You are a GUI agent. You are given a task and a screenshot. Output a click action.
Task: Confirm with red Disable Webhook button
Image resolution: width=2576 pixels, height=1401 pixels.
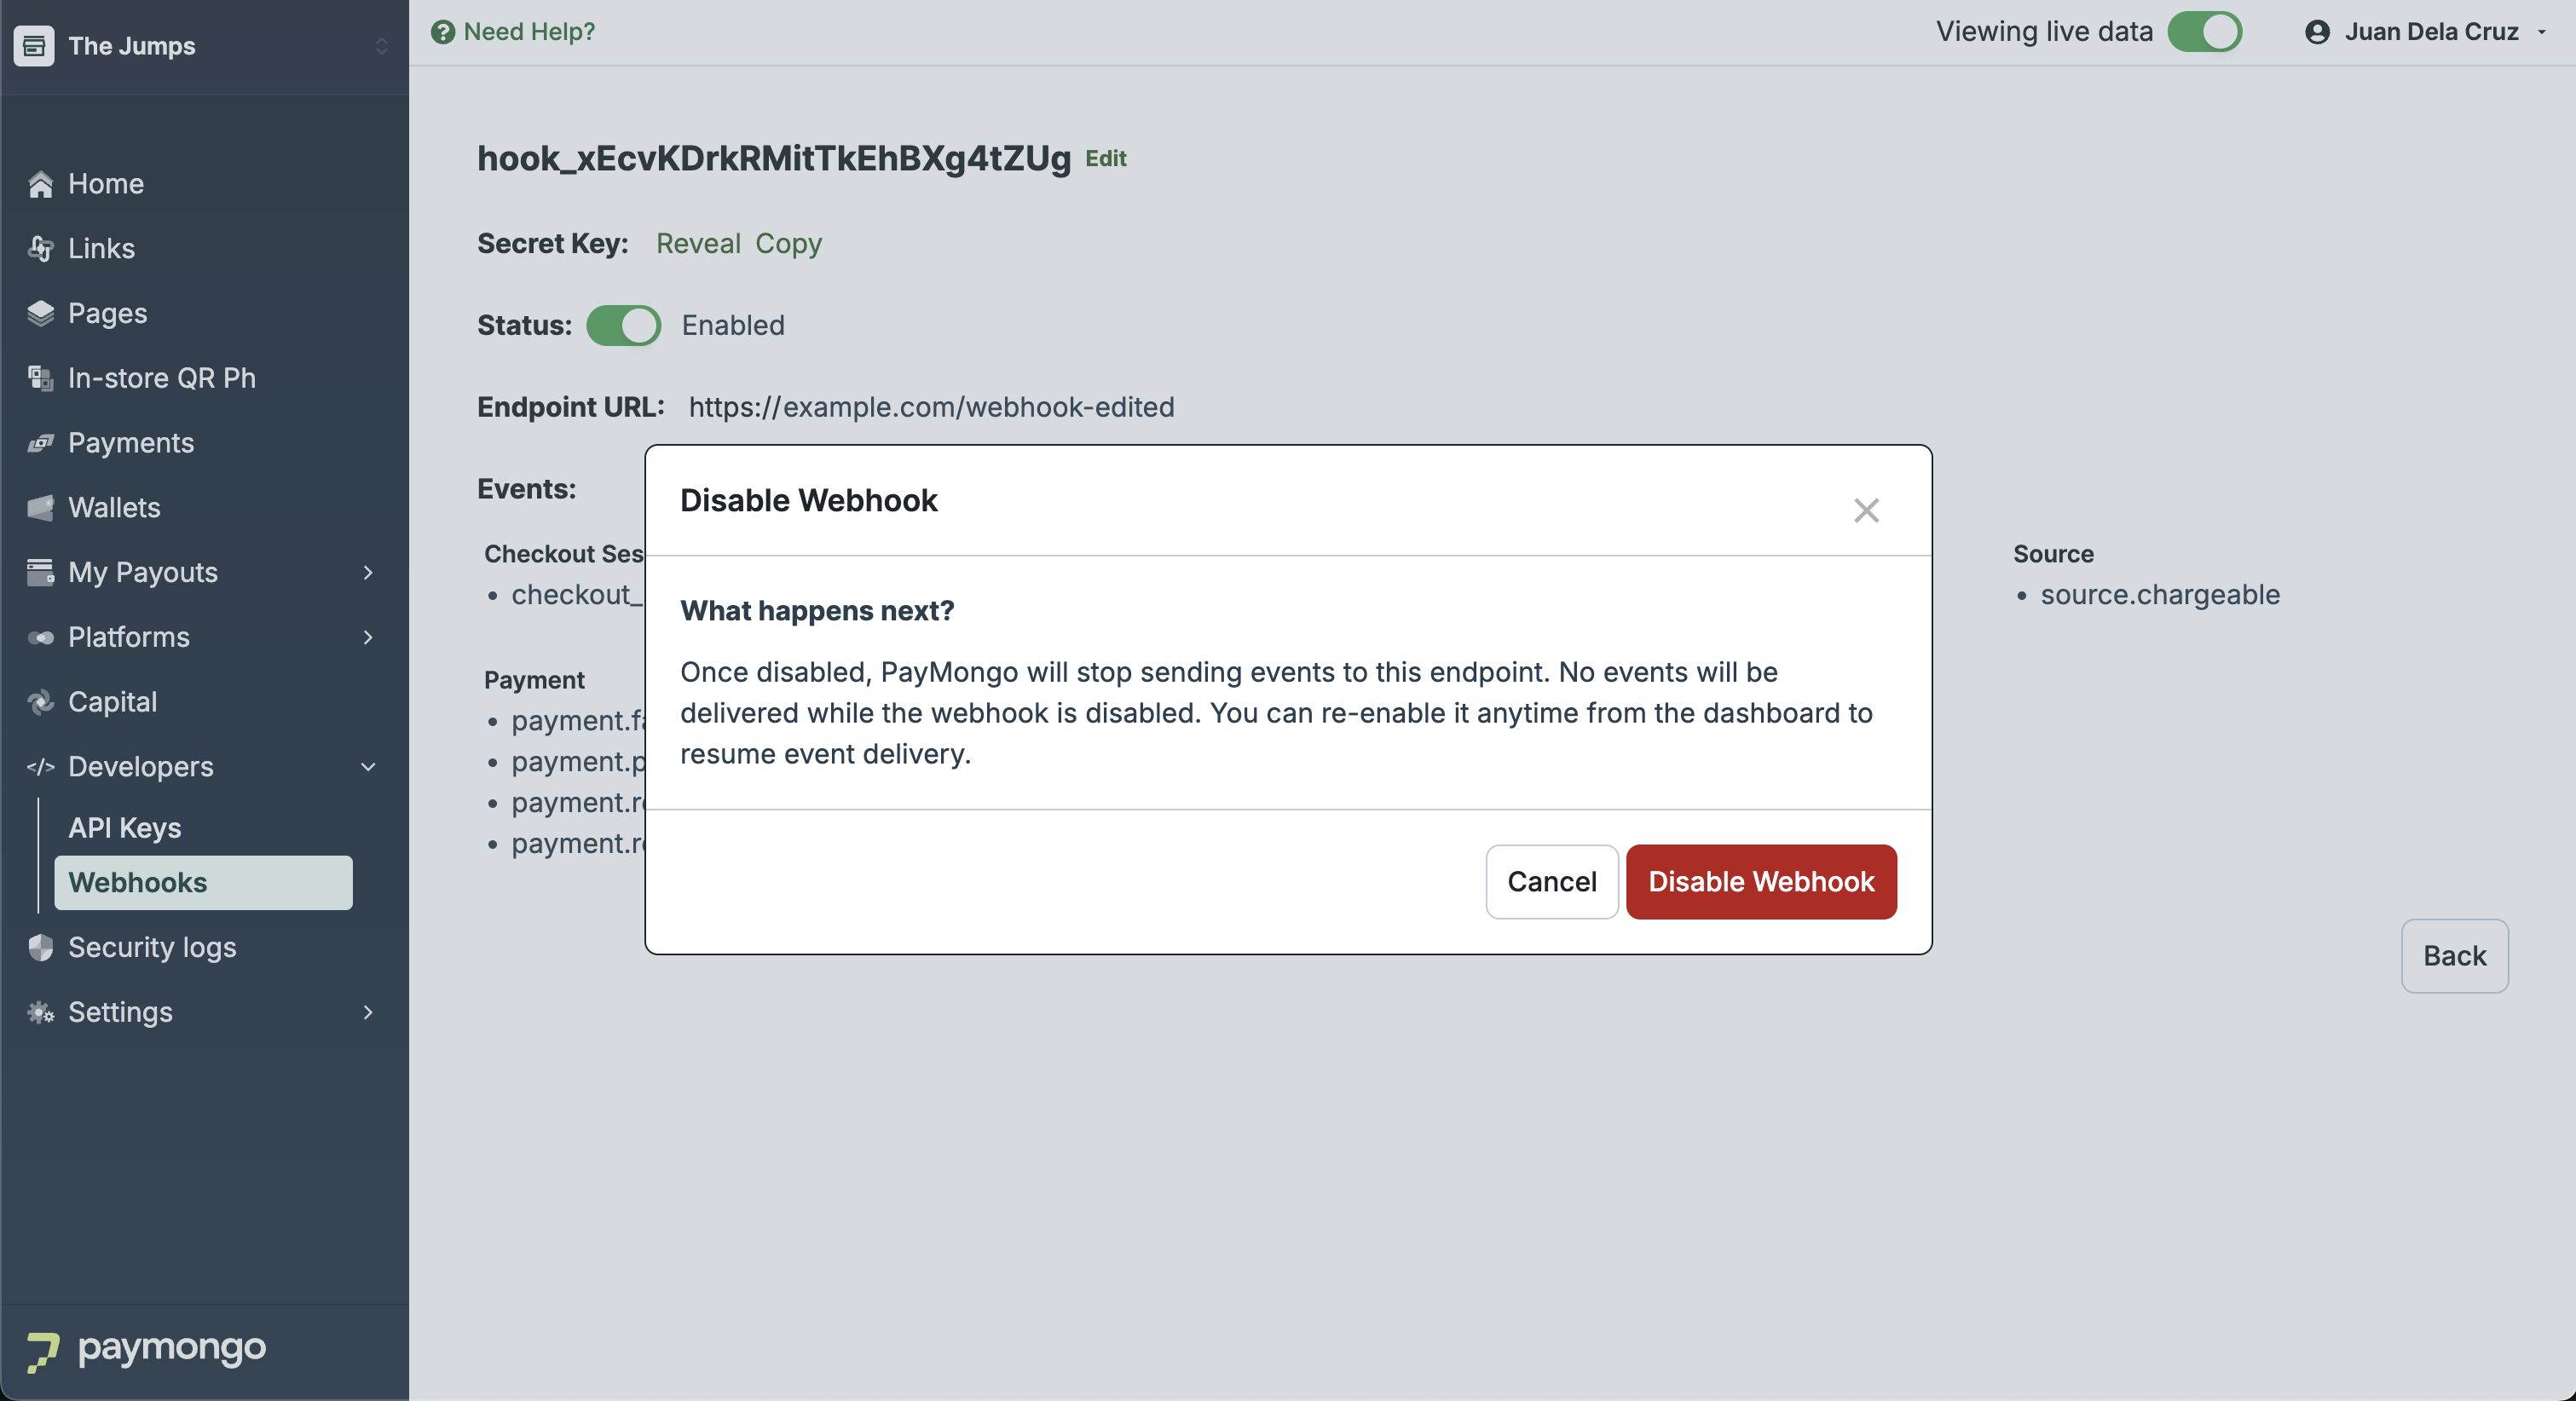1761,882
